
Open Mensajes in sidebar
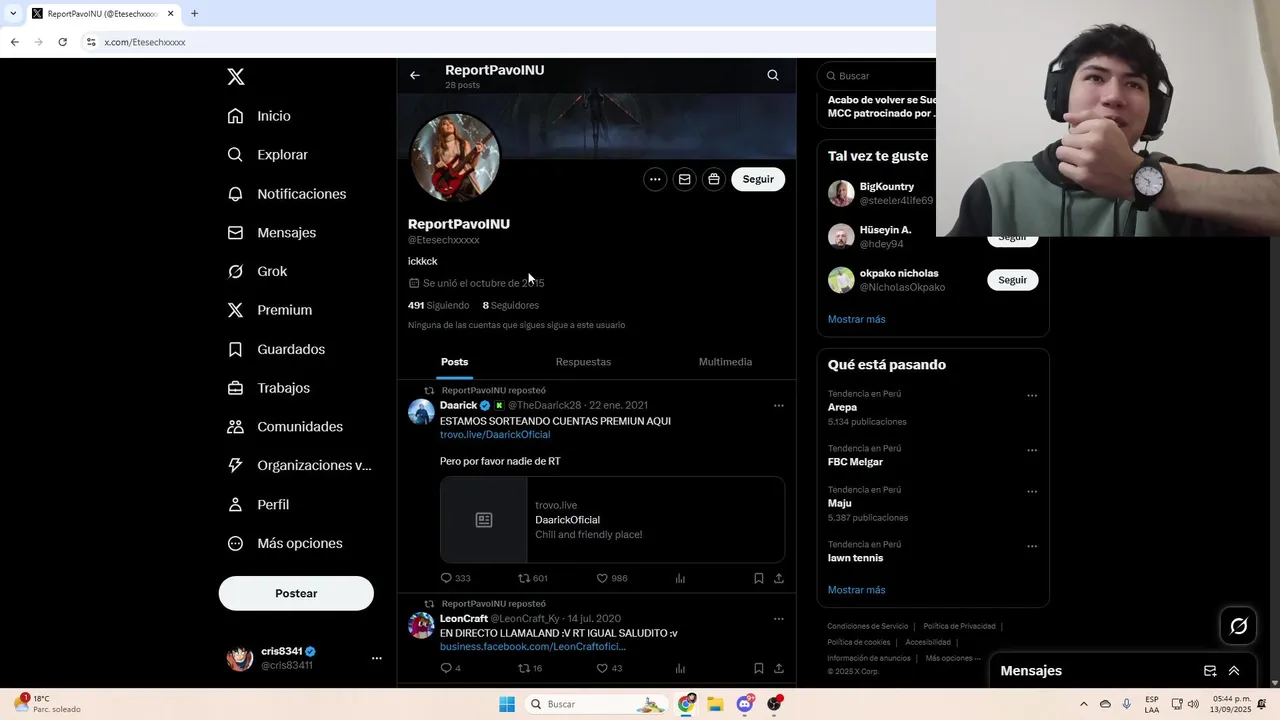pyautogui.click(x=271, y=232)
